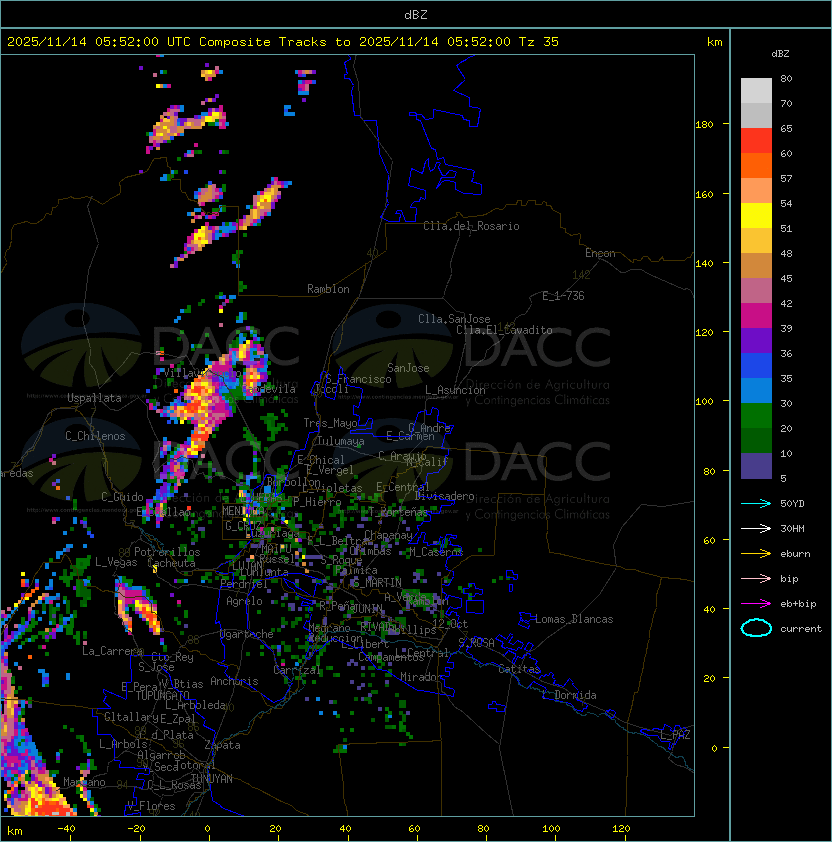Screen dimensions: 832x842
Task: Click the 'Uspallata' map label
Action: [x=94, y=398]
